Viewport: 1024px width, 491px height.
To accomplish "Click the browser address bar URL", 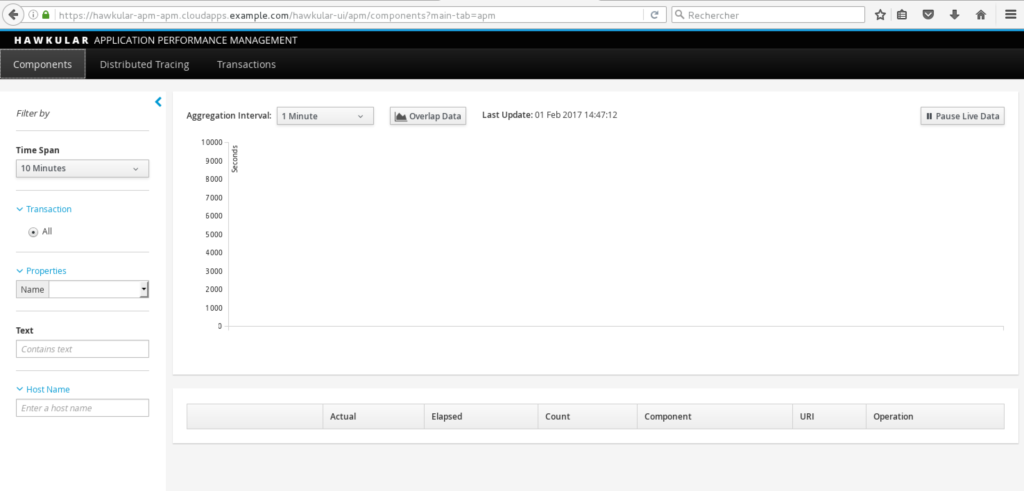I will click(277, 14).
